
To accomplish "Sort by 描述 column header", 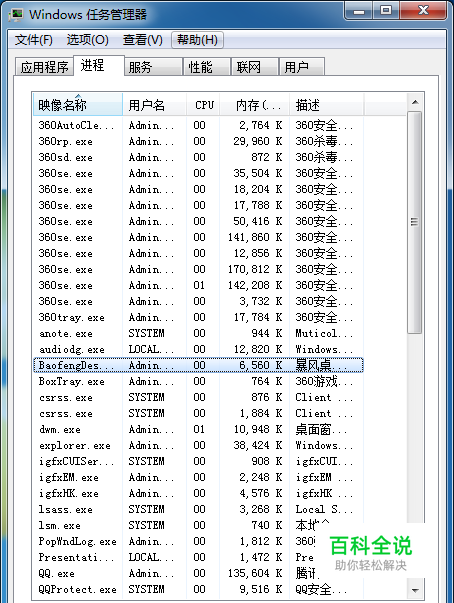I will coord(326,105).
